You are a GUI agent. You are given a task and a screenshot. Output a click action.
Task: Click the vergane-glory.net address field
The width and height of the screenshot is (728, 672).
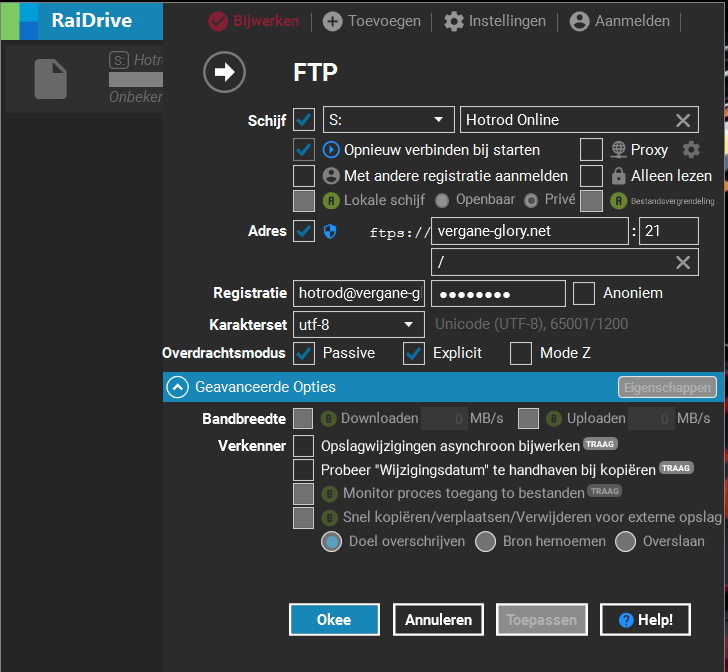coord(530,231)
